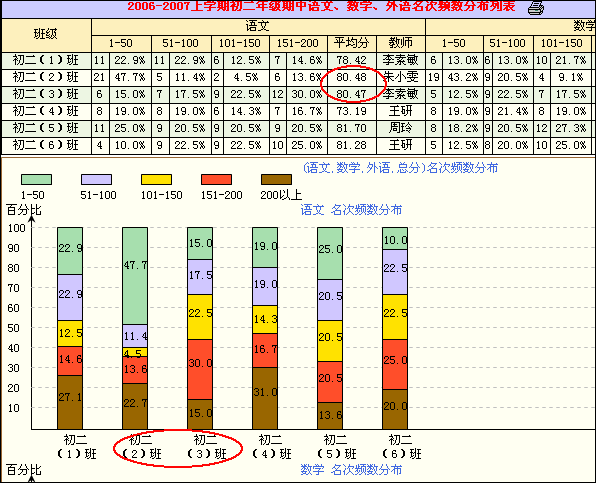This screenshot has height=483, width=596.
Task: Click the 教师 column header
Action: (401, 43)
